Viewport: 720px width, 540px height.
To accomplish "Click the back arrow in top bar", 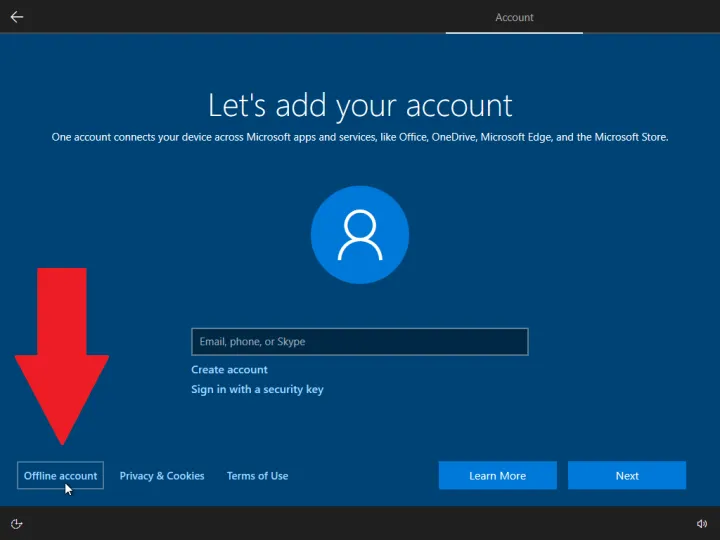I will pos(17,17).
